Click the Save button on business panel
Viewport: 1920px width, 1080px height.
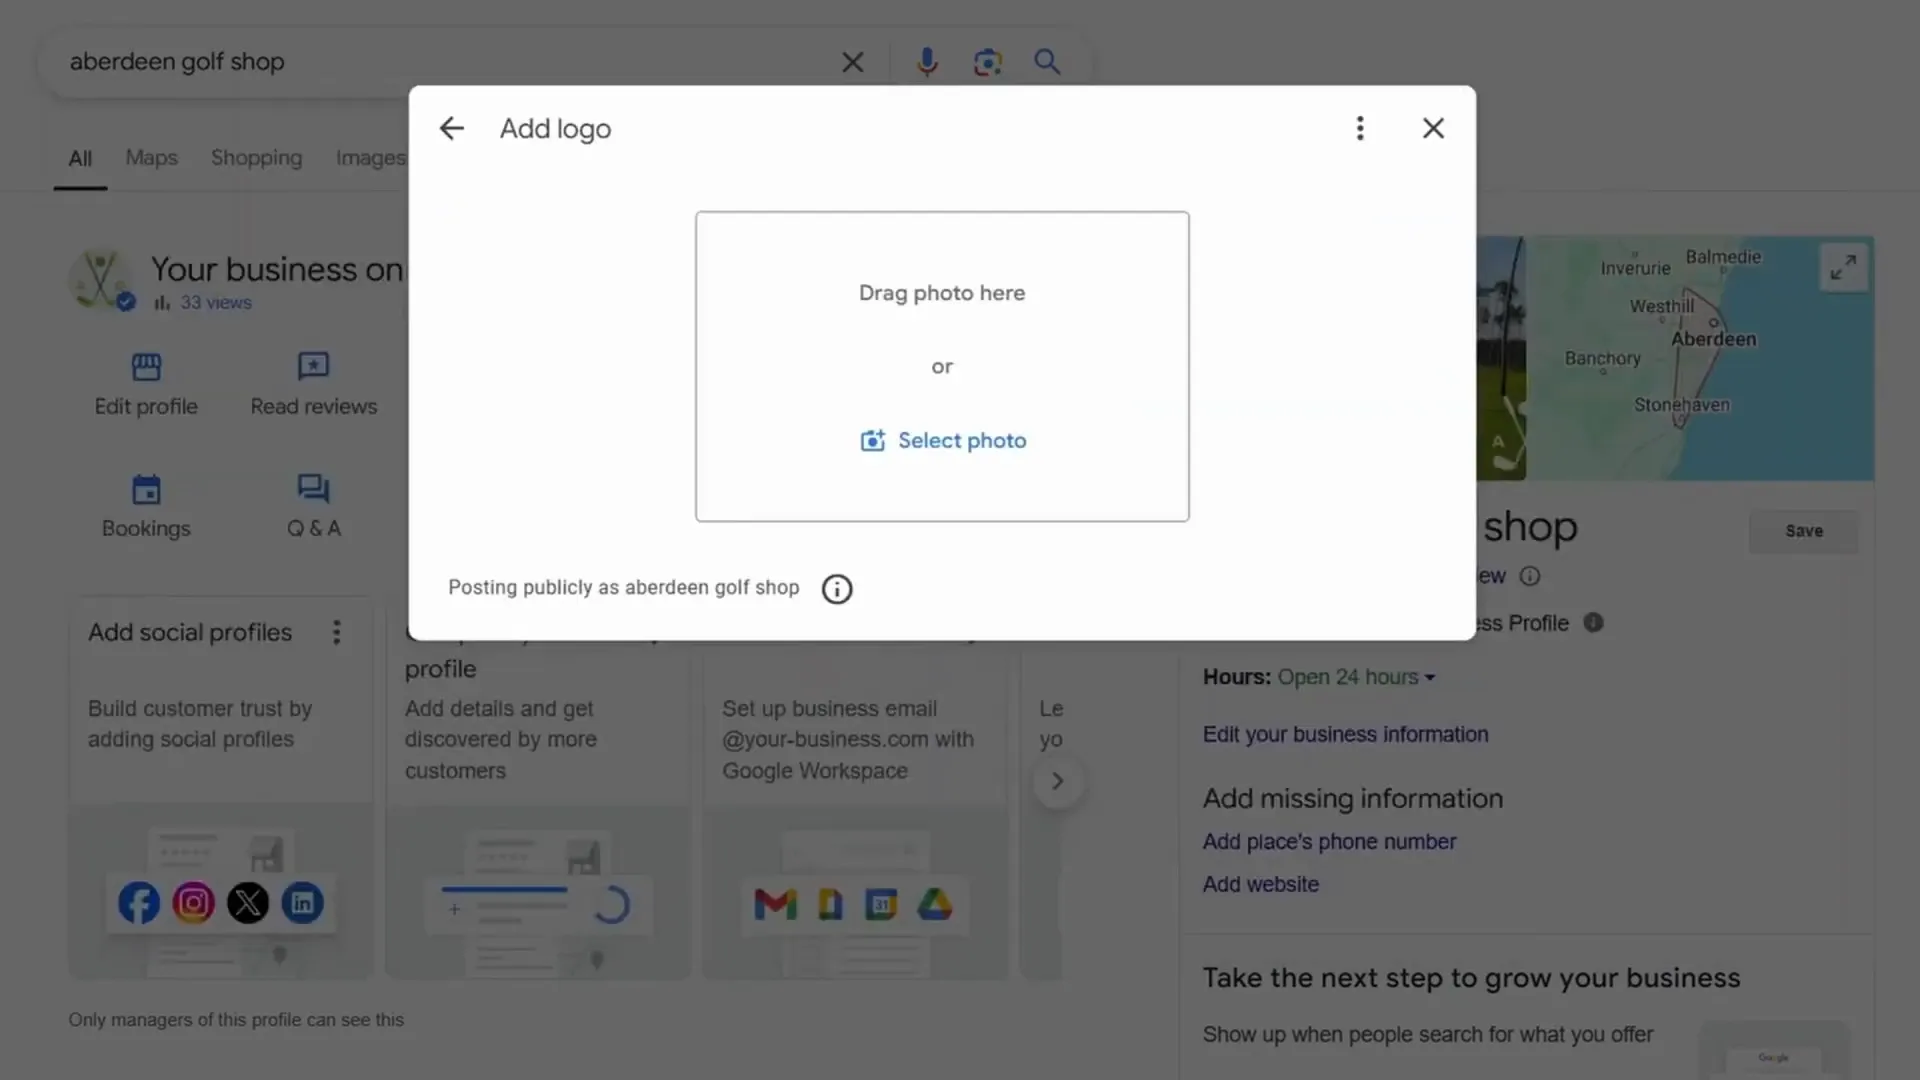[1804, 531]
